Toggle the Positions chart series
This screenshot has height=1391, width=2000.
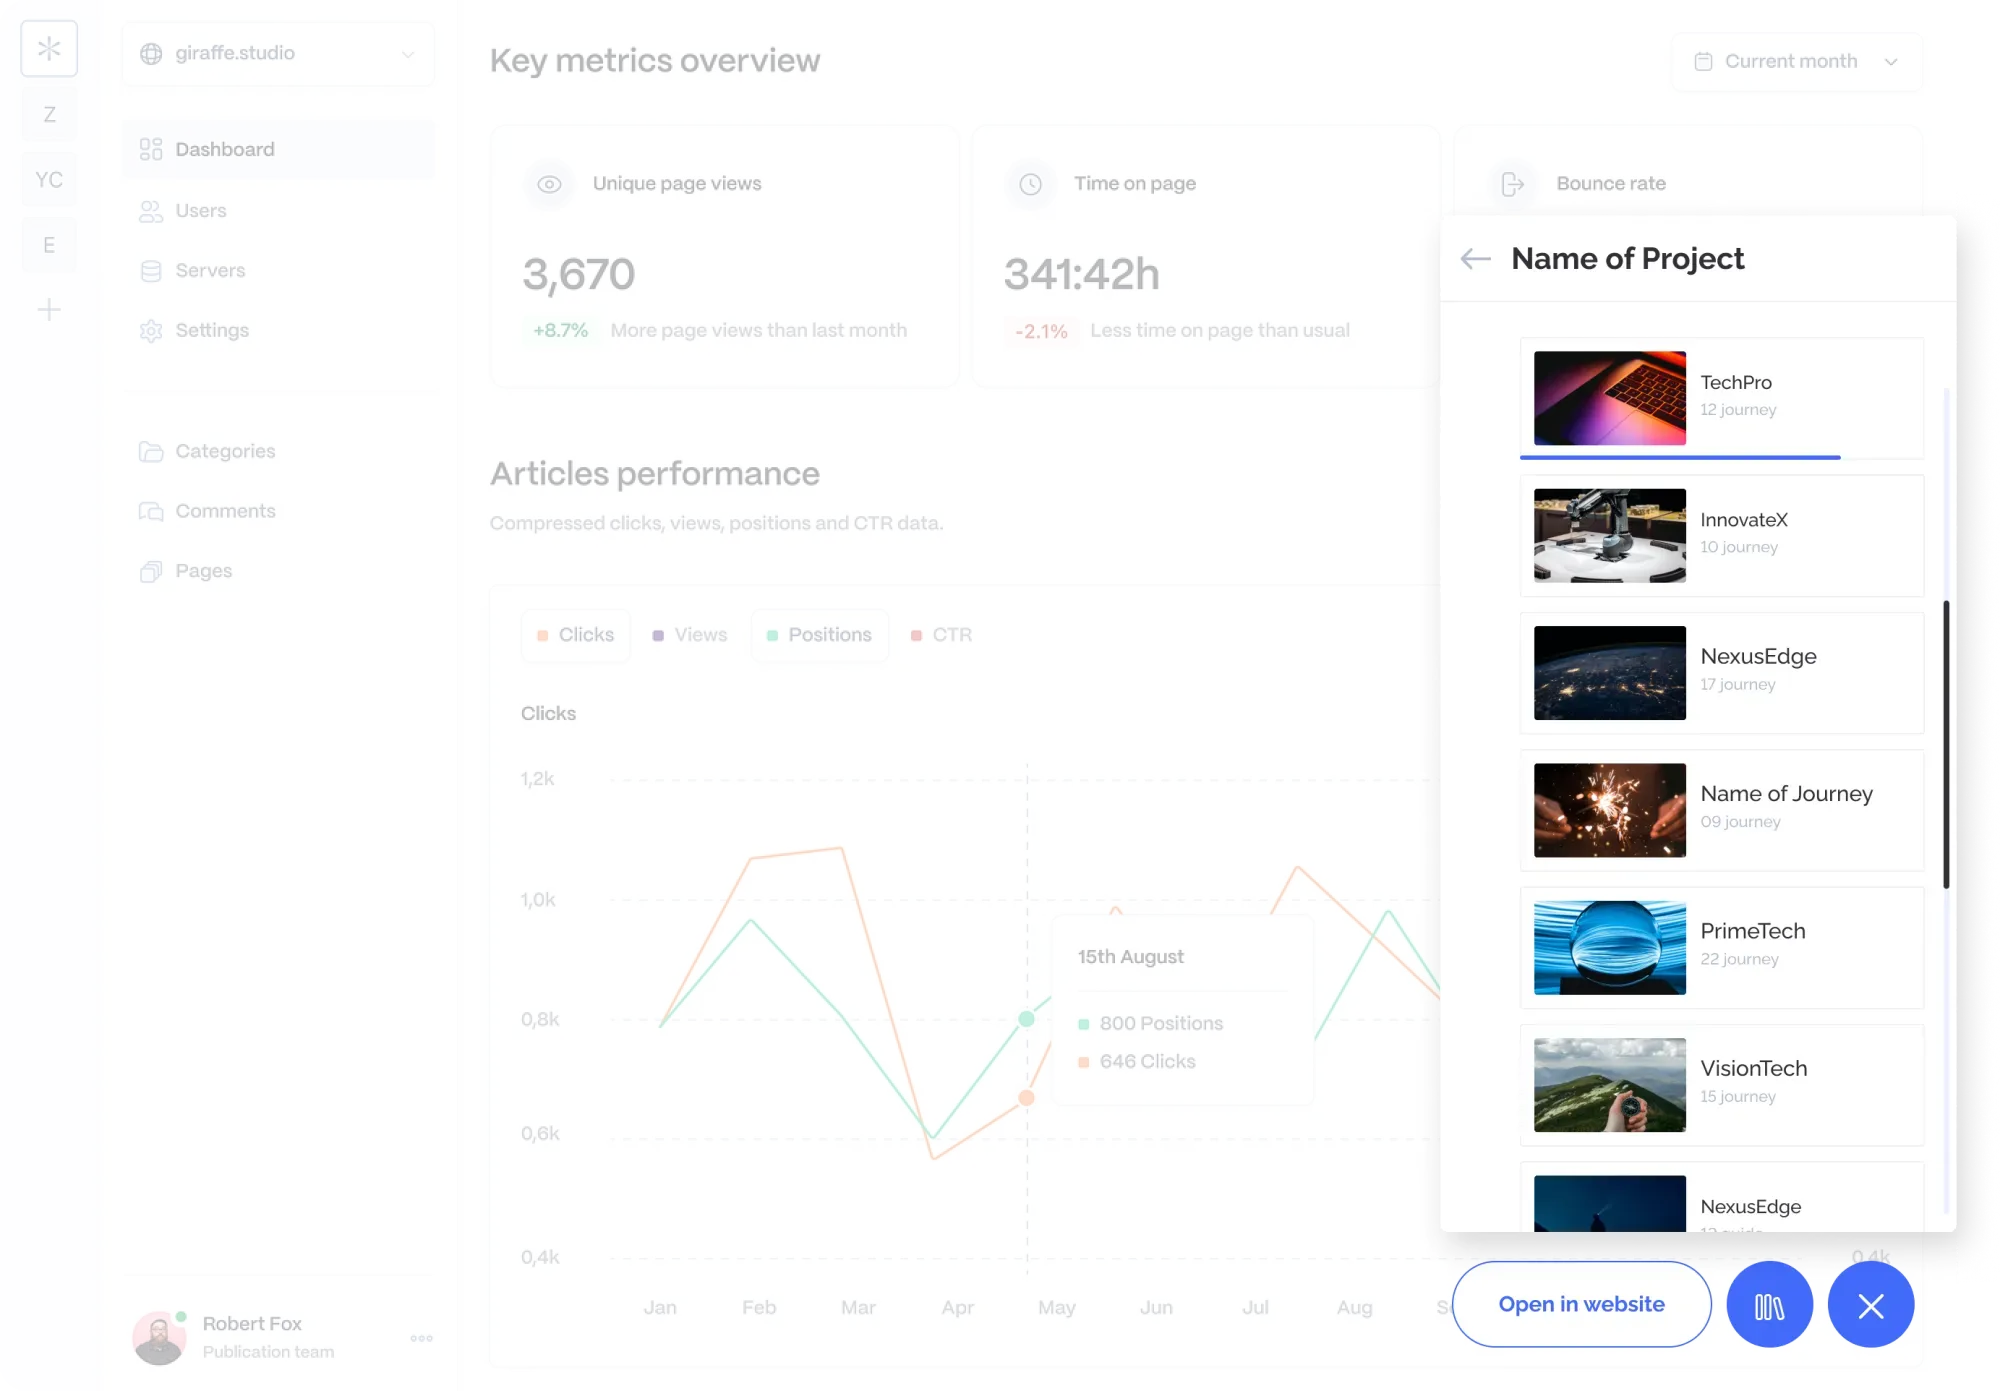click(819, 635)
